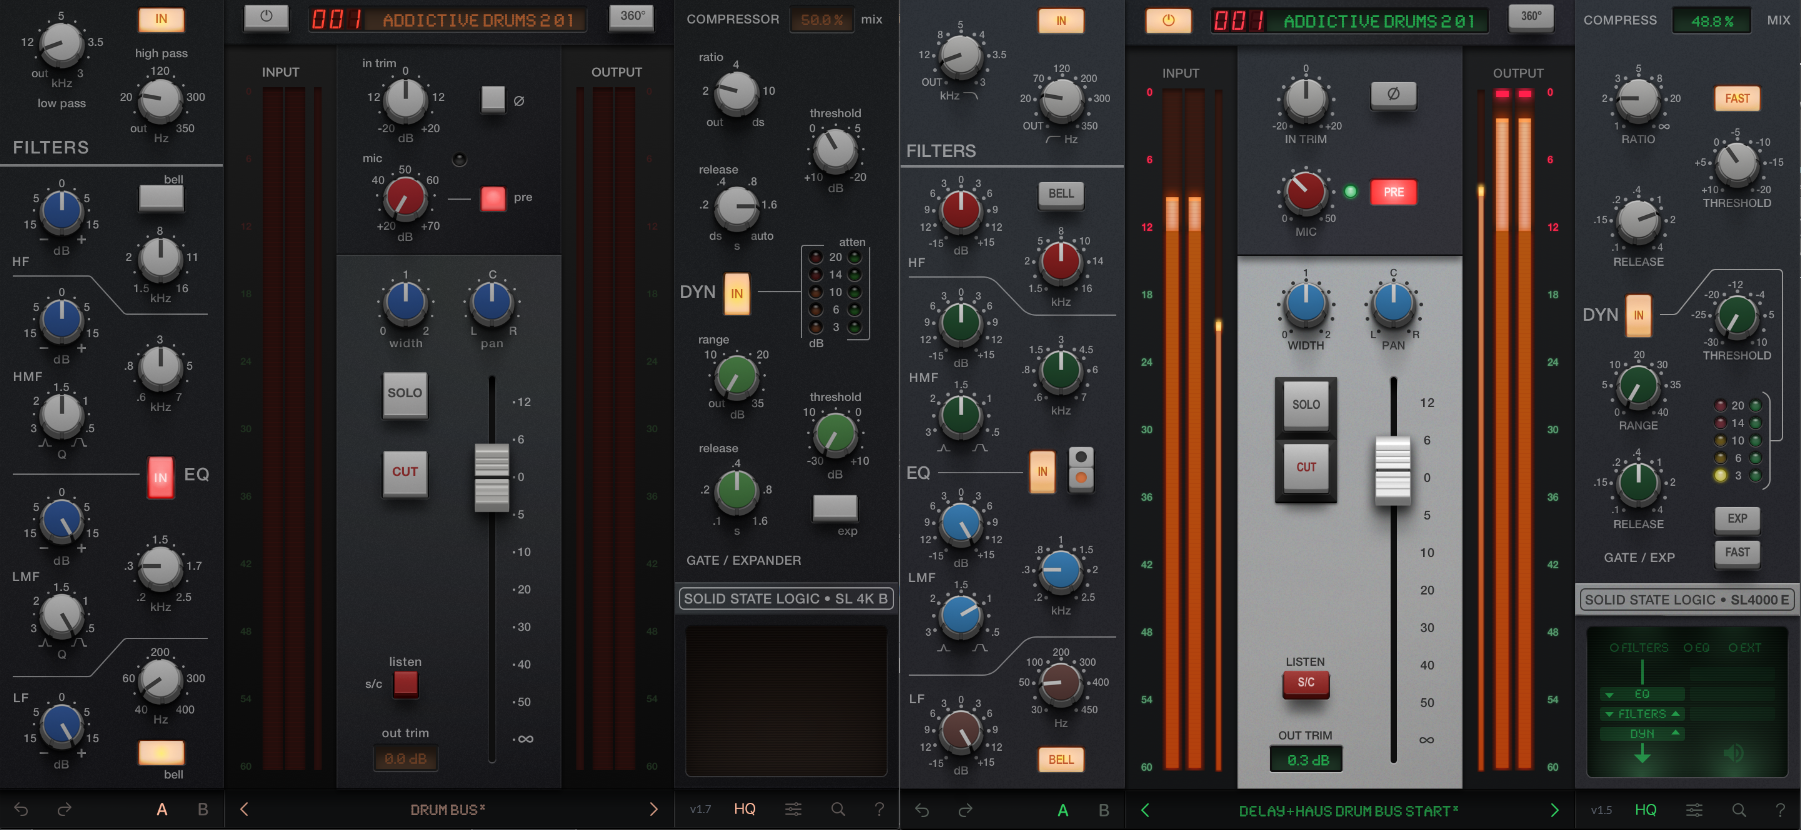Move EQ down in SL4000 E routing order

[1609, 694]
